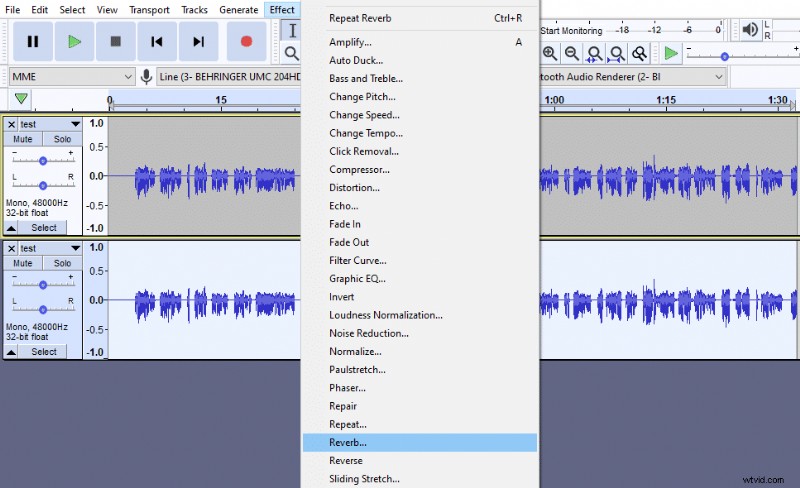Viewport: 800px width, 488px height.
Task: Select the Zoom magnifier tool
Action: 291,53
